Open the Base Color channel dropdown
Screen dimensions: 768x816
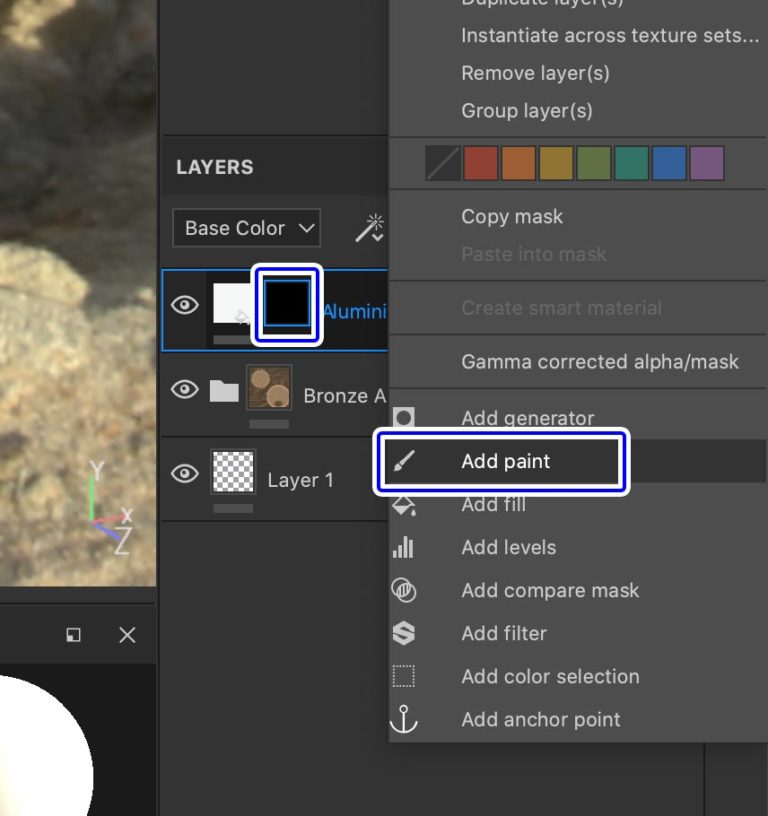(x=247, y=228)
